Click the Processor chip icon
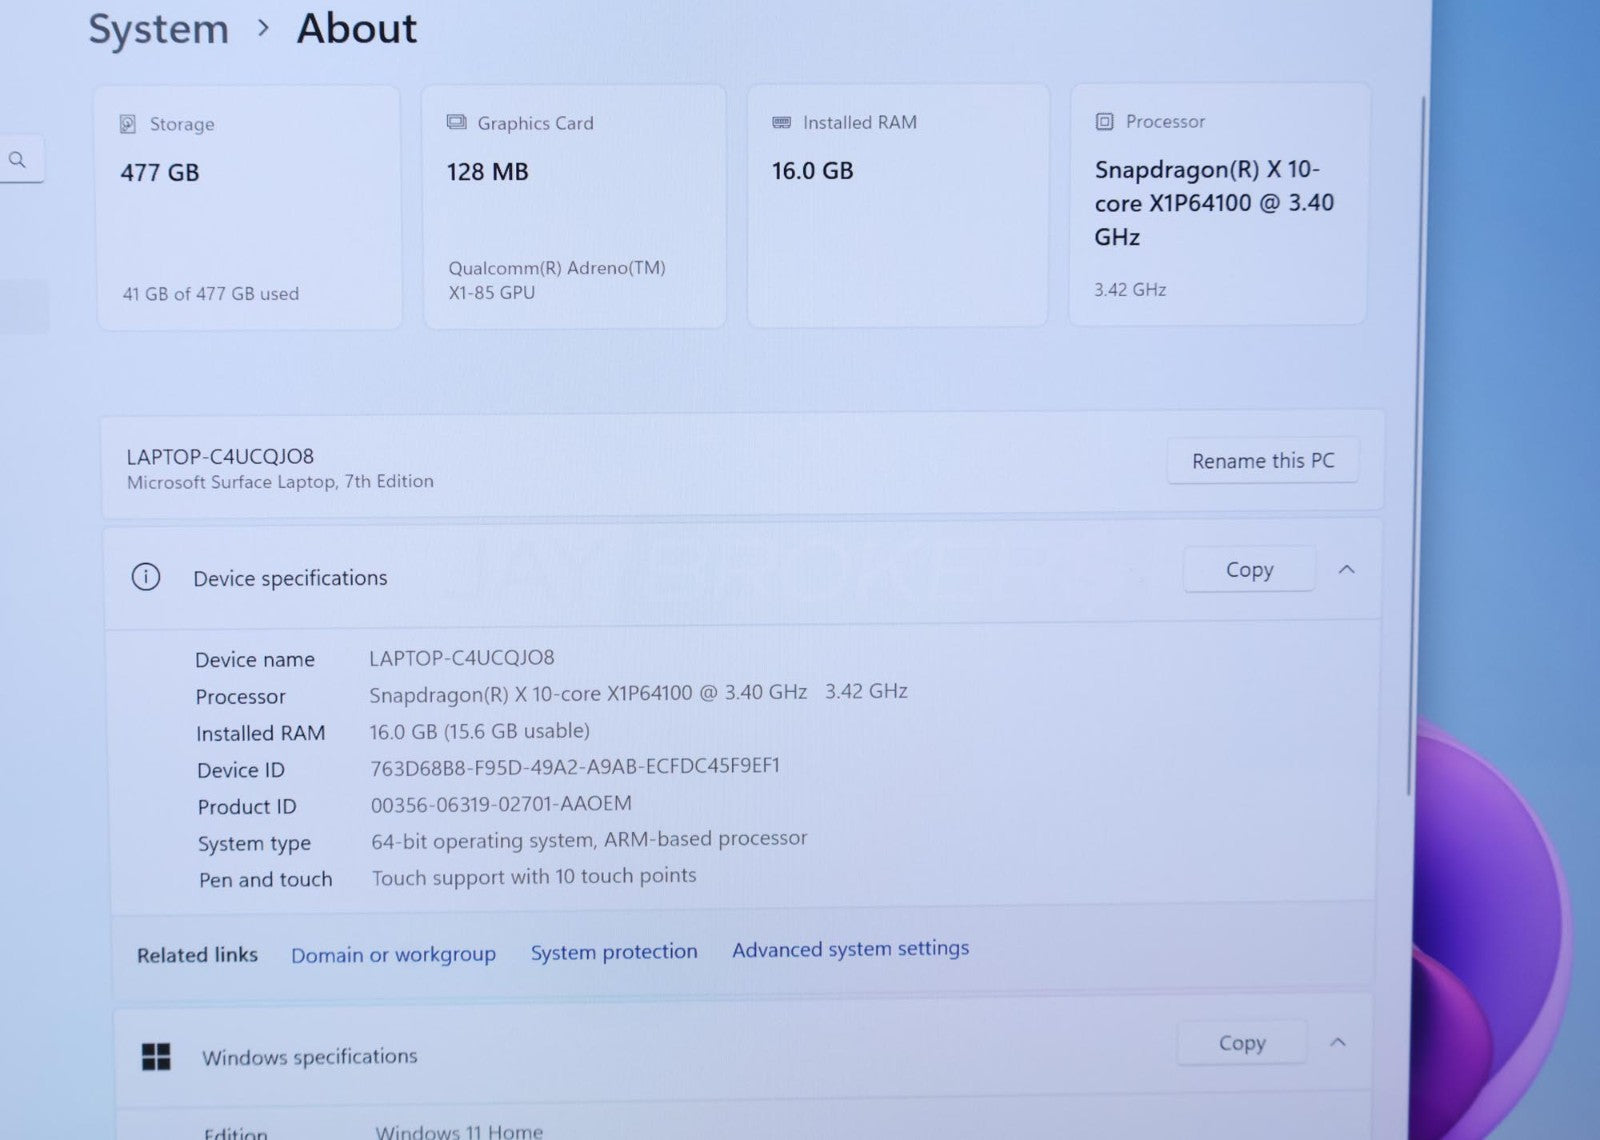 point(1104,121)
